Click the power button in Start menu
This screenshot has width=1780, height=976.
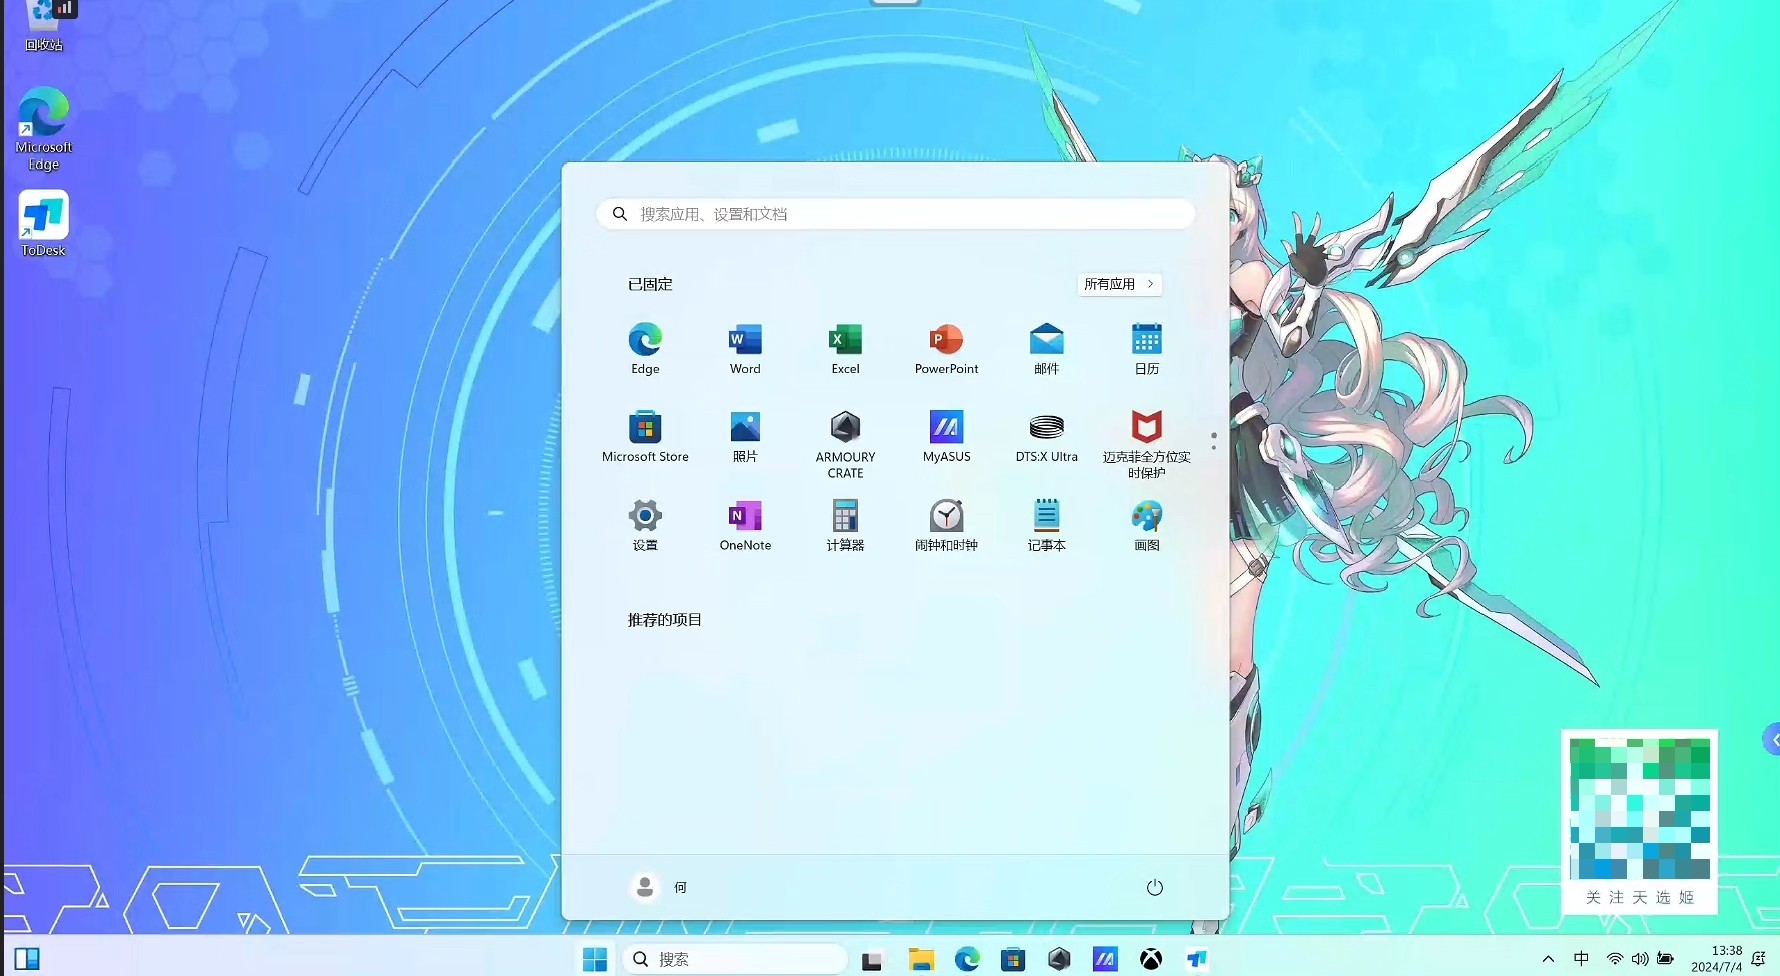pyautogui.click(x=1154, y=887)
